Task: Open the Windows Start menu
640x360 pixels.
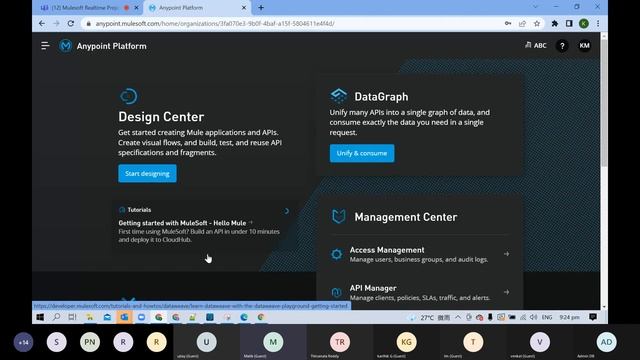Action: pyautogui.click(x=40, y=317)
